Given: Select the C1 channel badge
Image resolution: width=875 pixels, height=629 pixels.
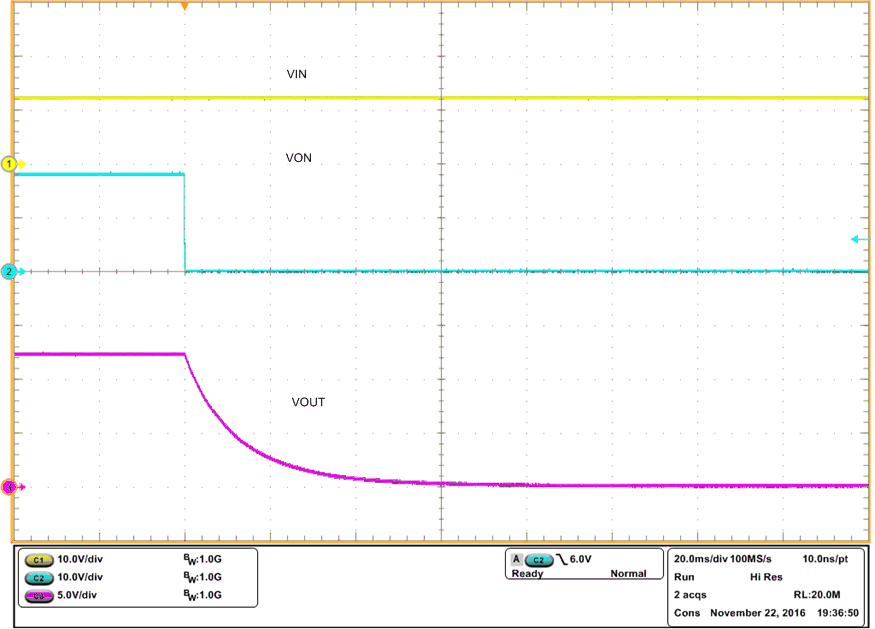Looking at the screenshot, I should pyautogui.click(x=38, y=559).
